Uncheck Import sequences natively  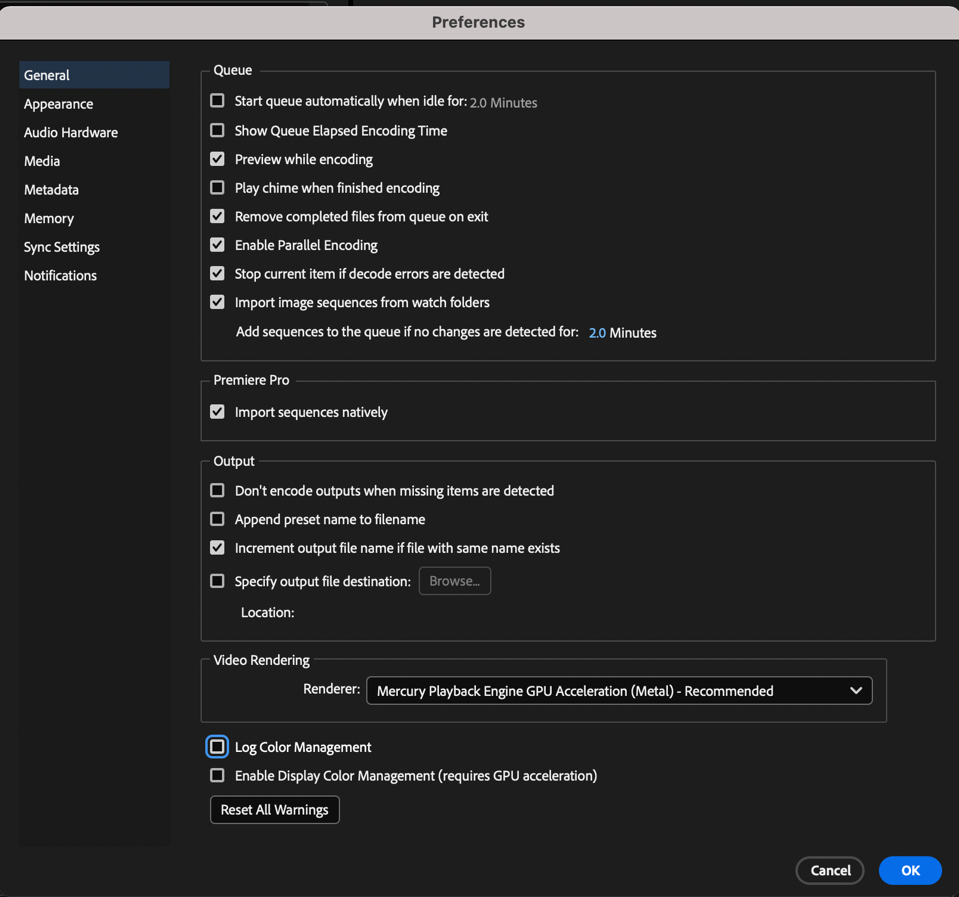217,410
